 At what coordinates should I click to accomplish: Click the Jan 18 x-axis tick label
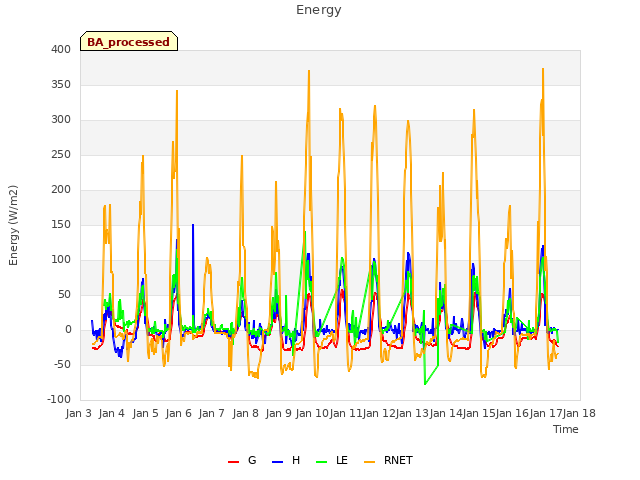click(x=580, y=413)
